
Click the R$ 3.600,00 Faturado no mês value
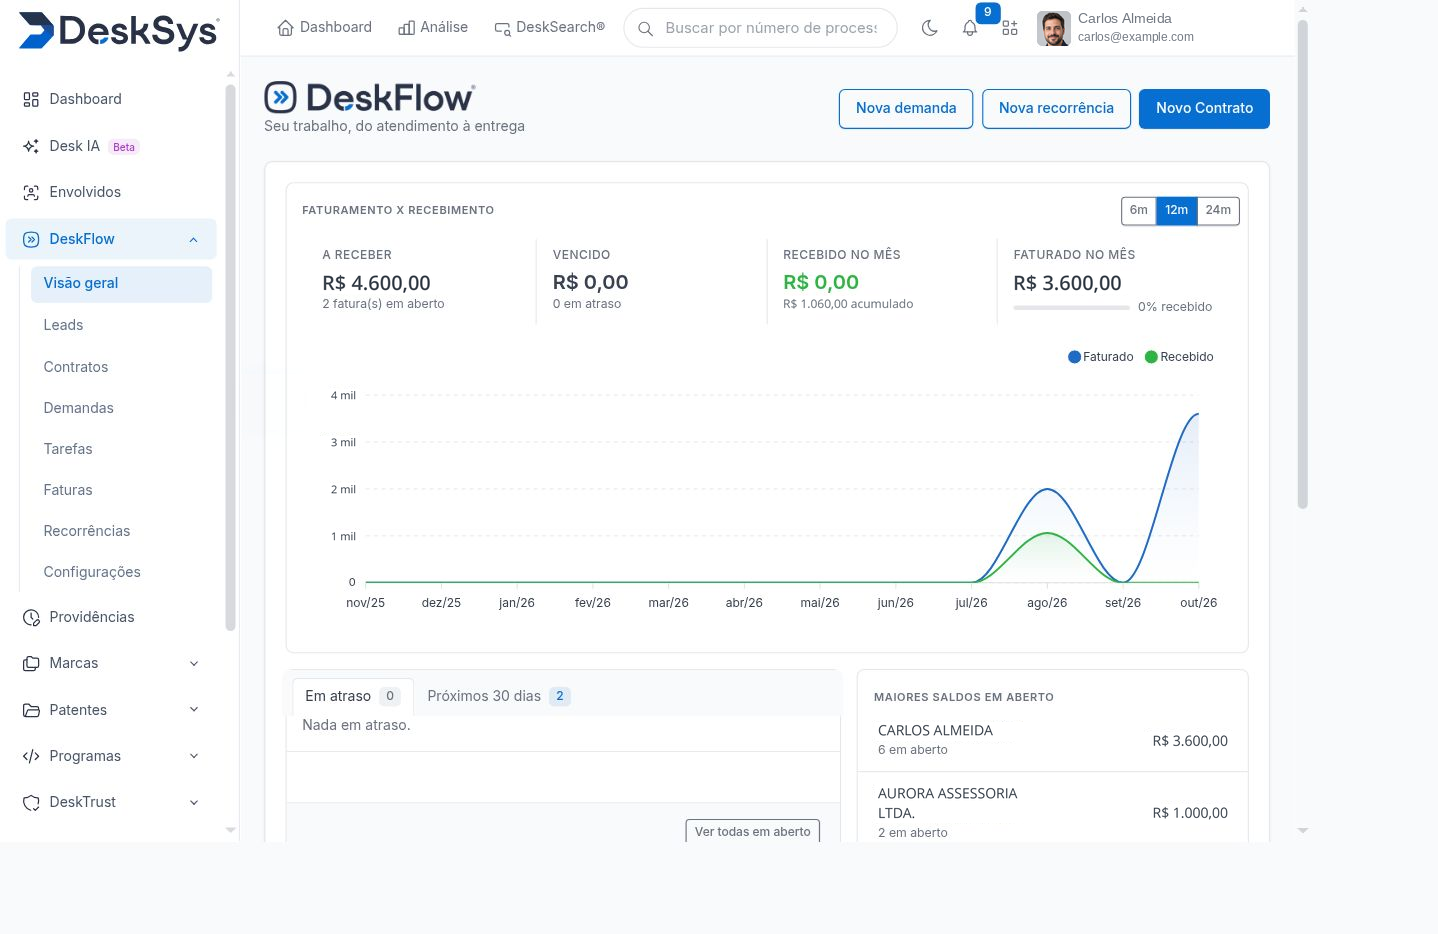1067,283
